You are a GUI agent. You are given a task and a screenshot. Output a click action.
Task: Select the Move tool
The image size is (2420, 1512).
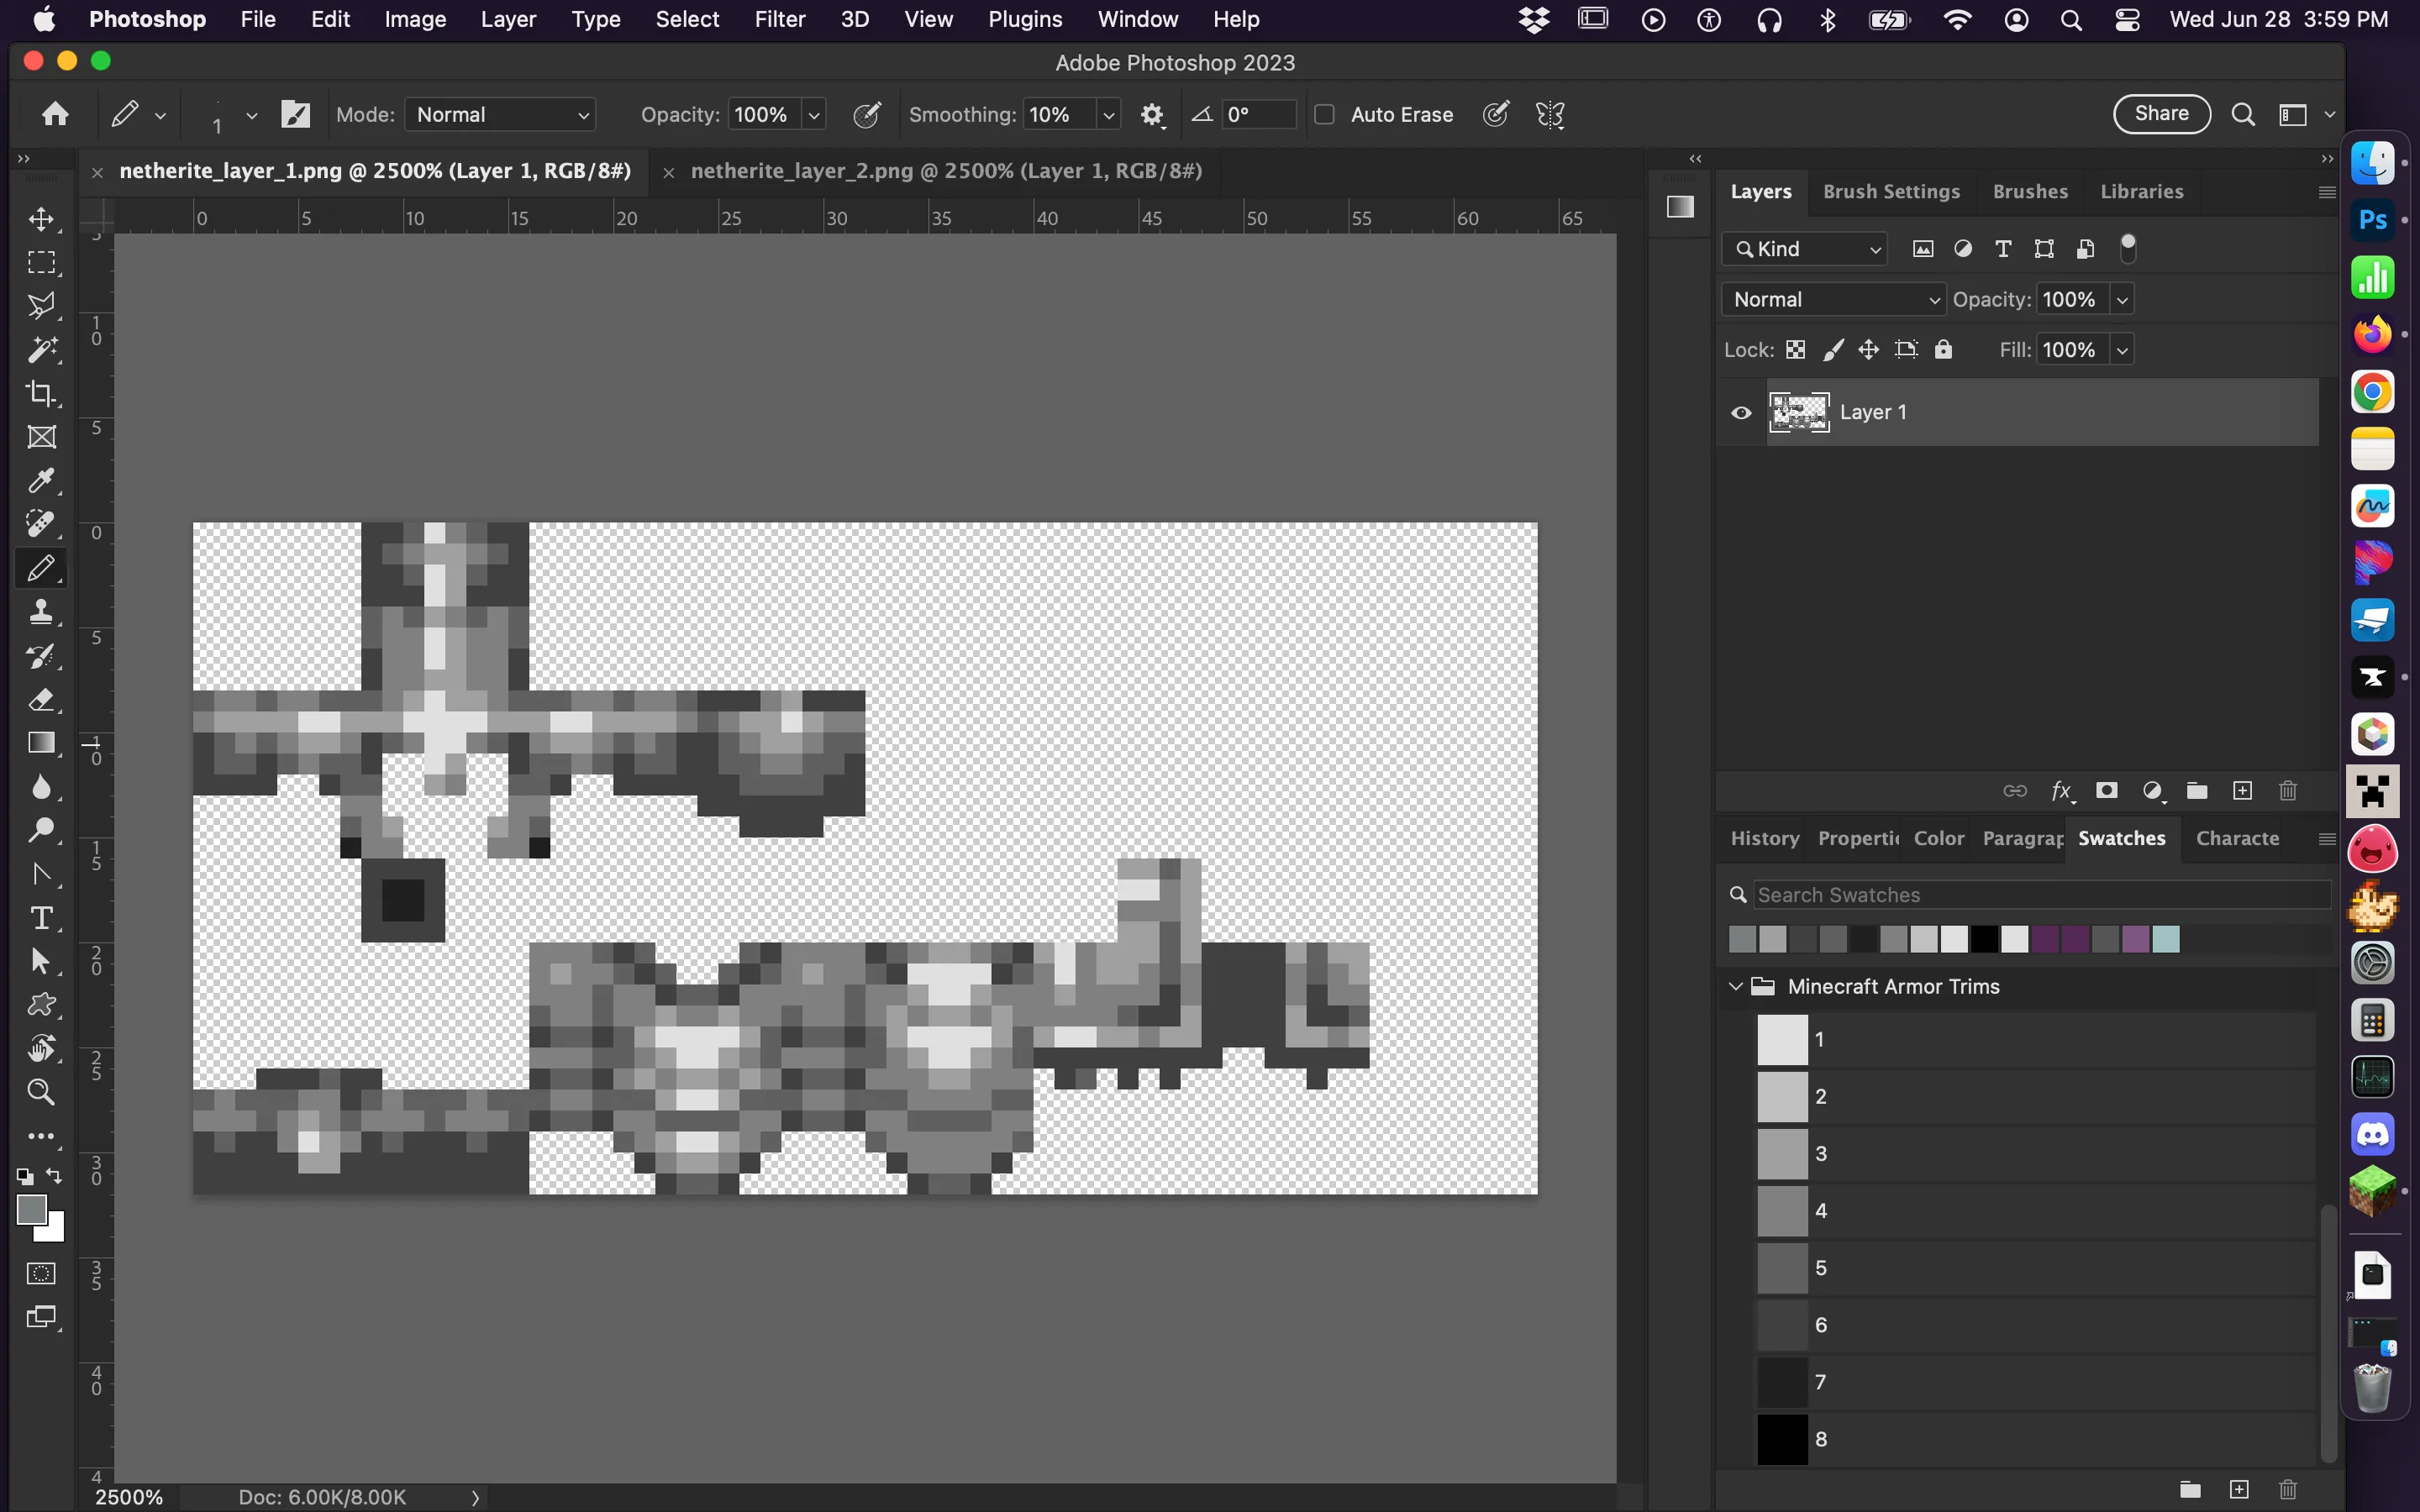pos(41,219)
